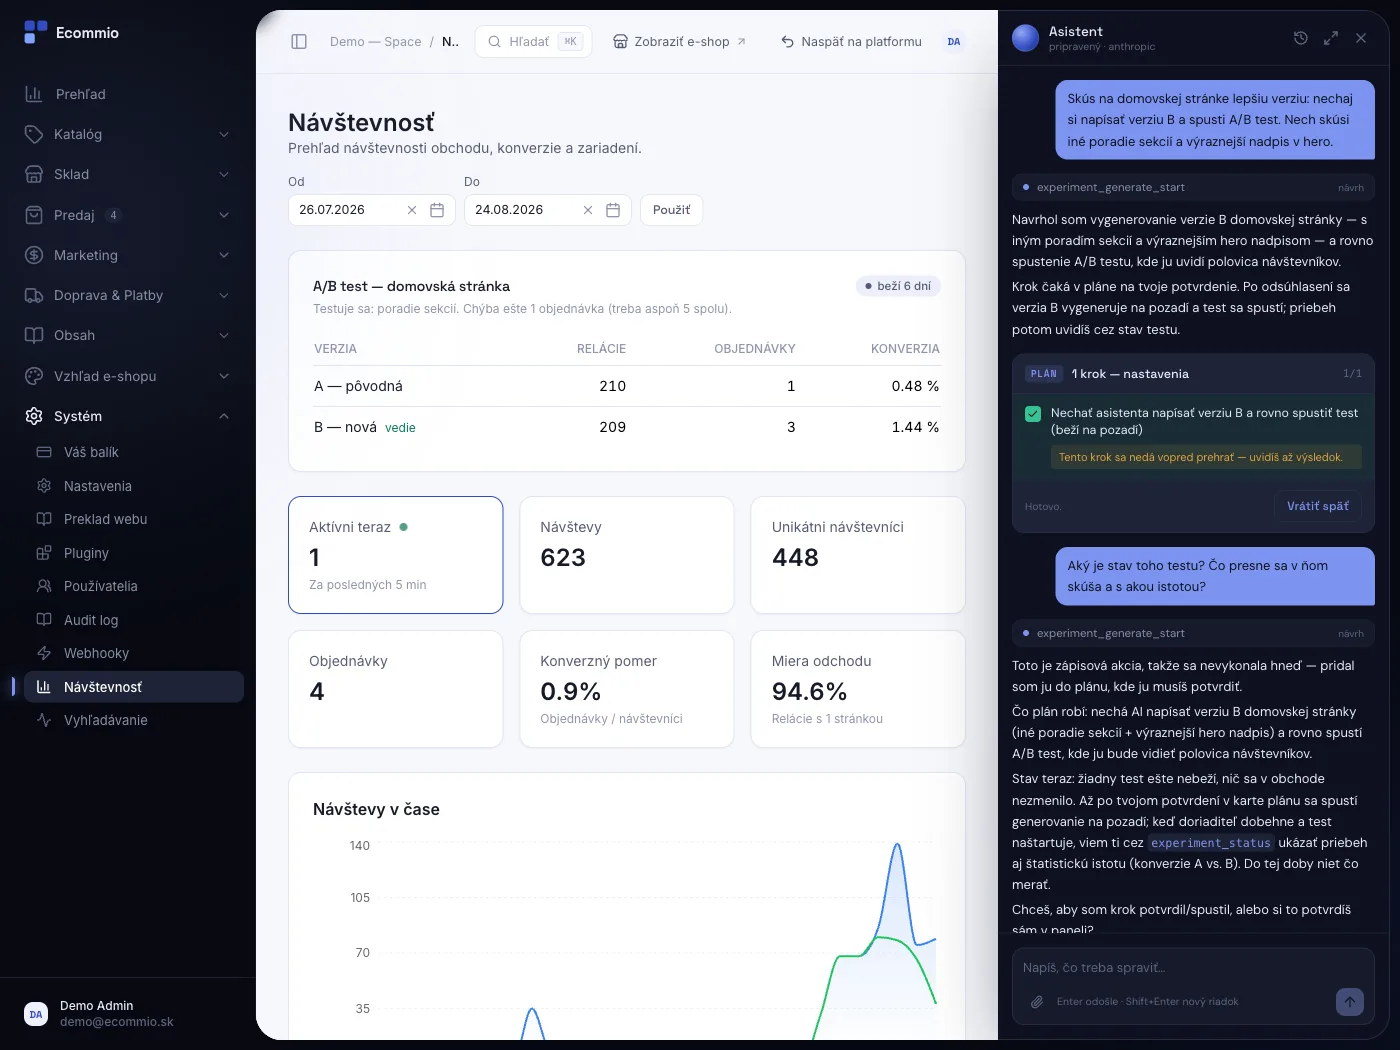Expand the Katalóg menu
Screen dimensions: 1400x1050
(128, 134)
